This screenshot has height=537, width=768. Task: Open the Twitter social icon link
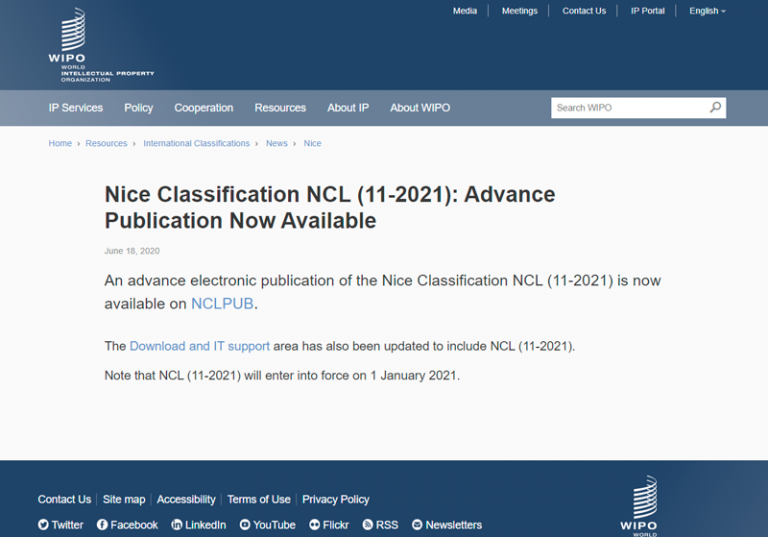click(61, 525)
